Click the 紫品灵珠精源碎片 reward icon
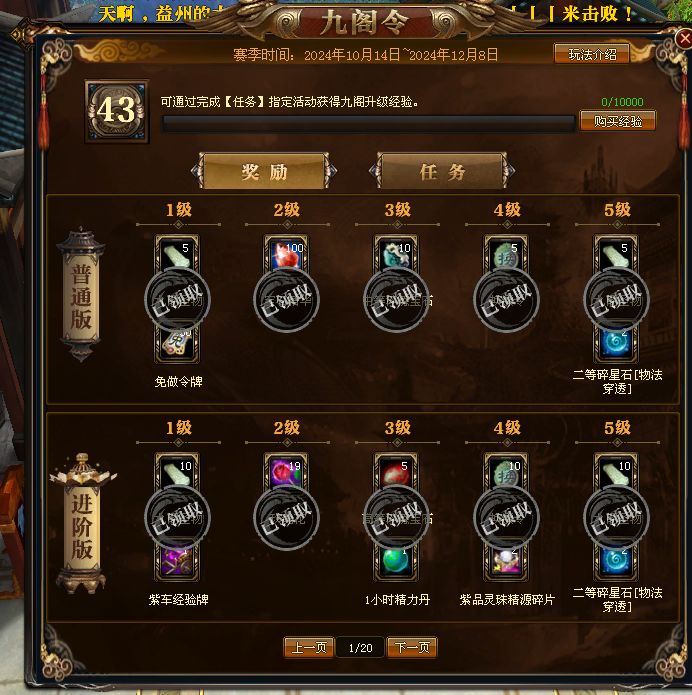This screenshot has width=692, height=695. 506,561
